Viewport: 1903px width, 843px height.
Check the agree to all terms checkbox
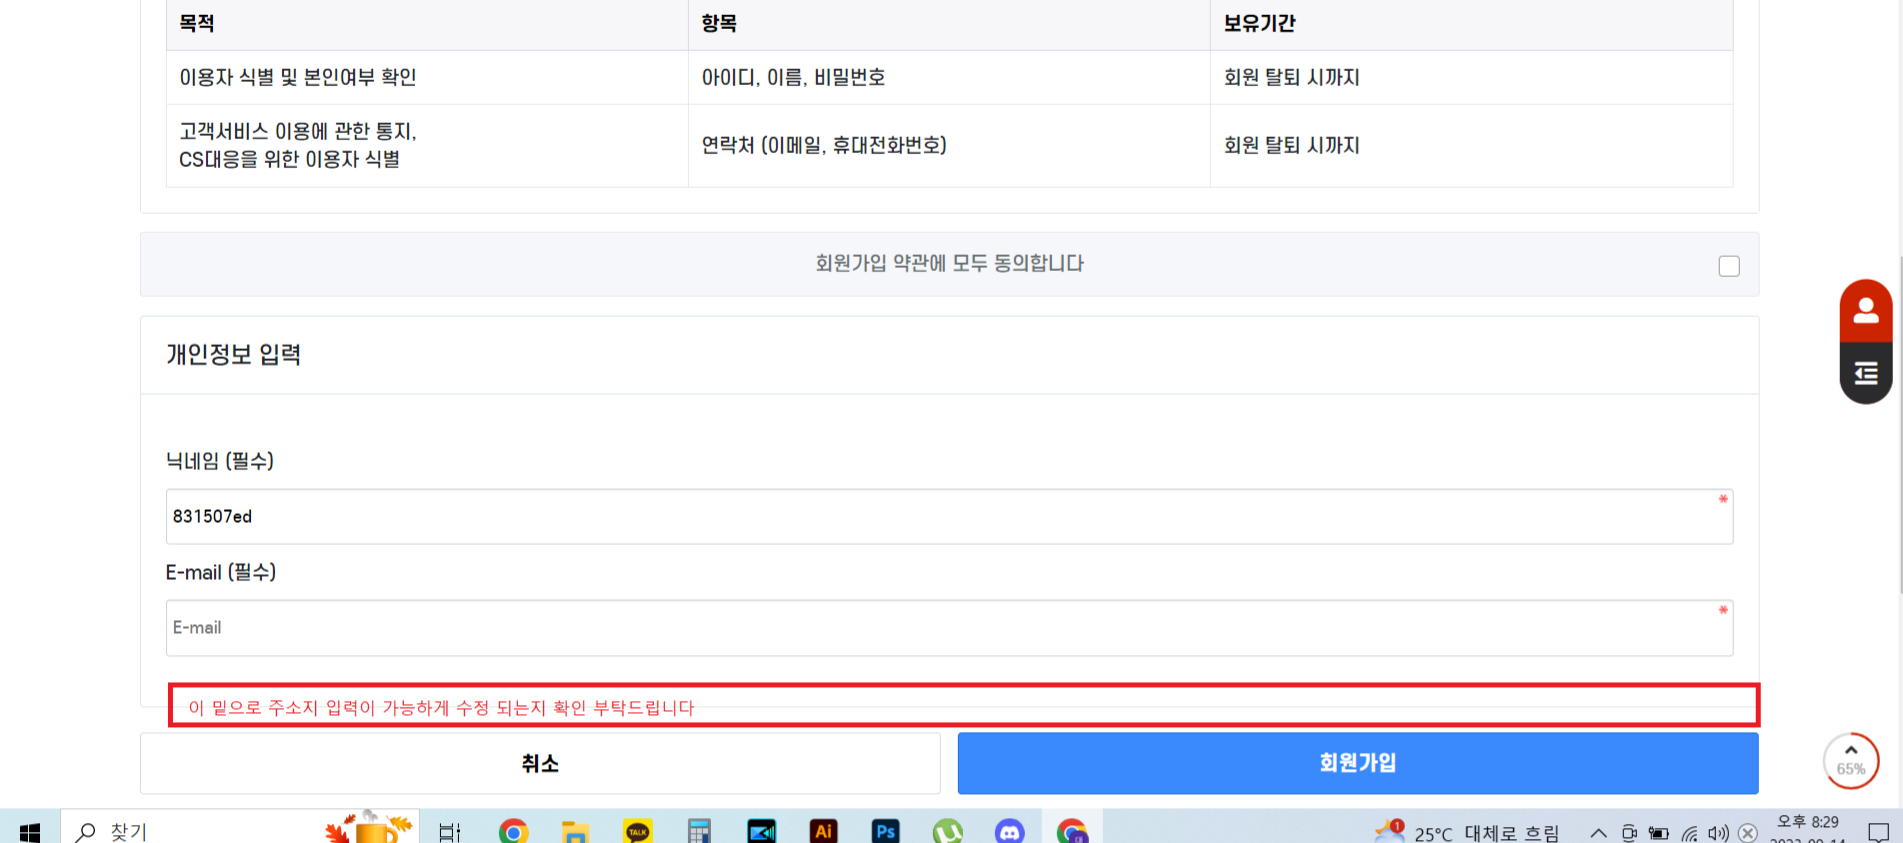click(x=1728, y=266)
